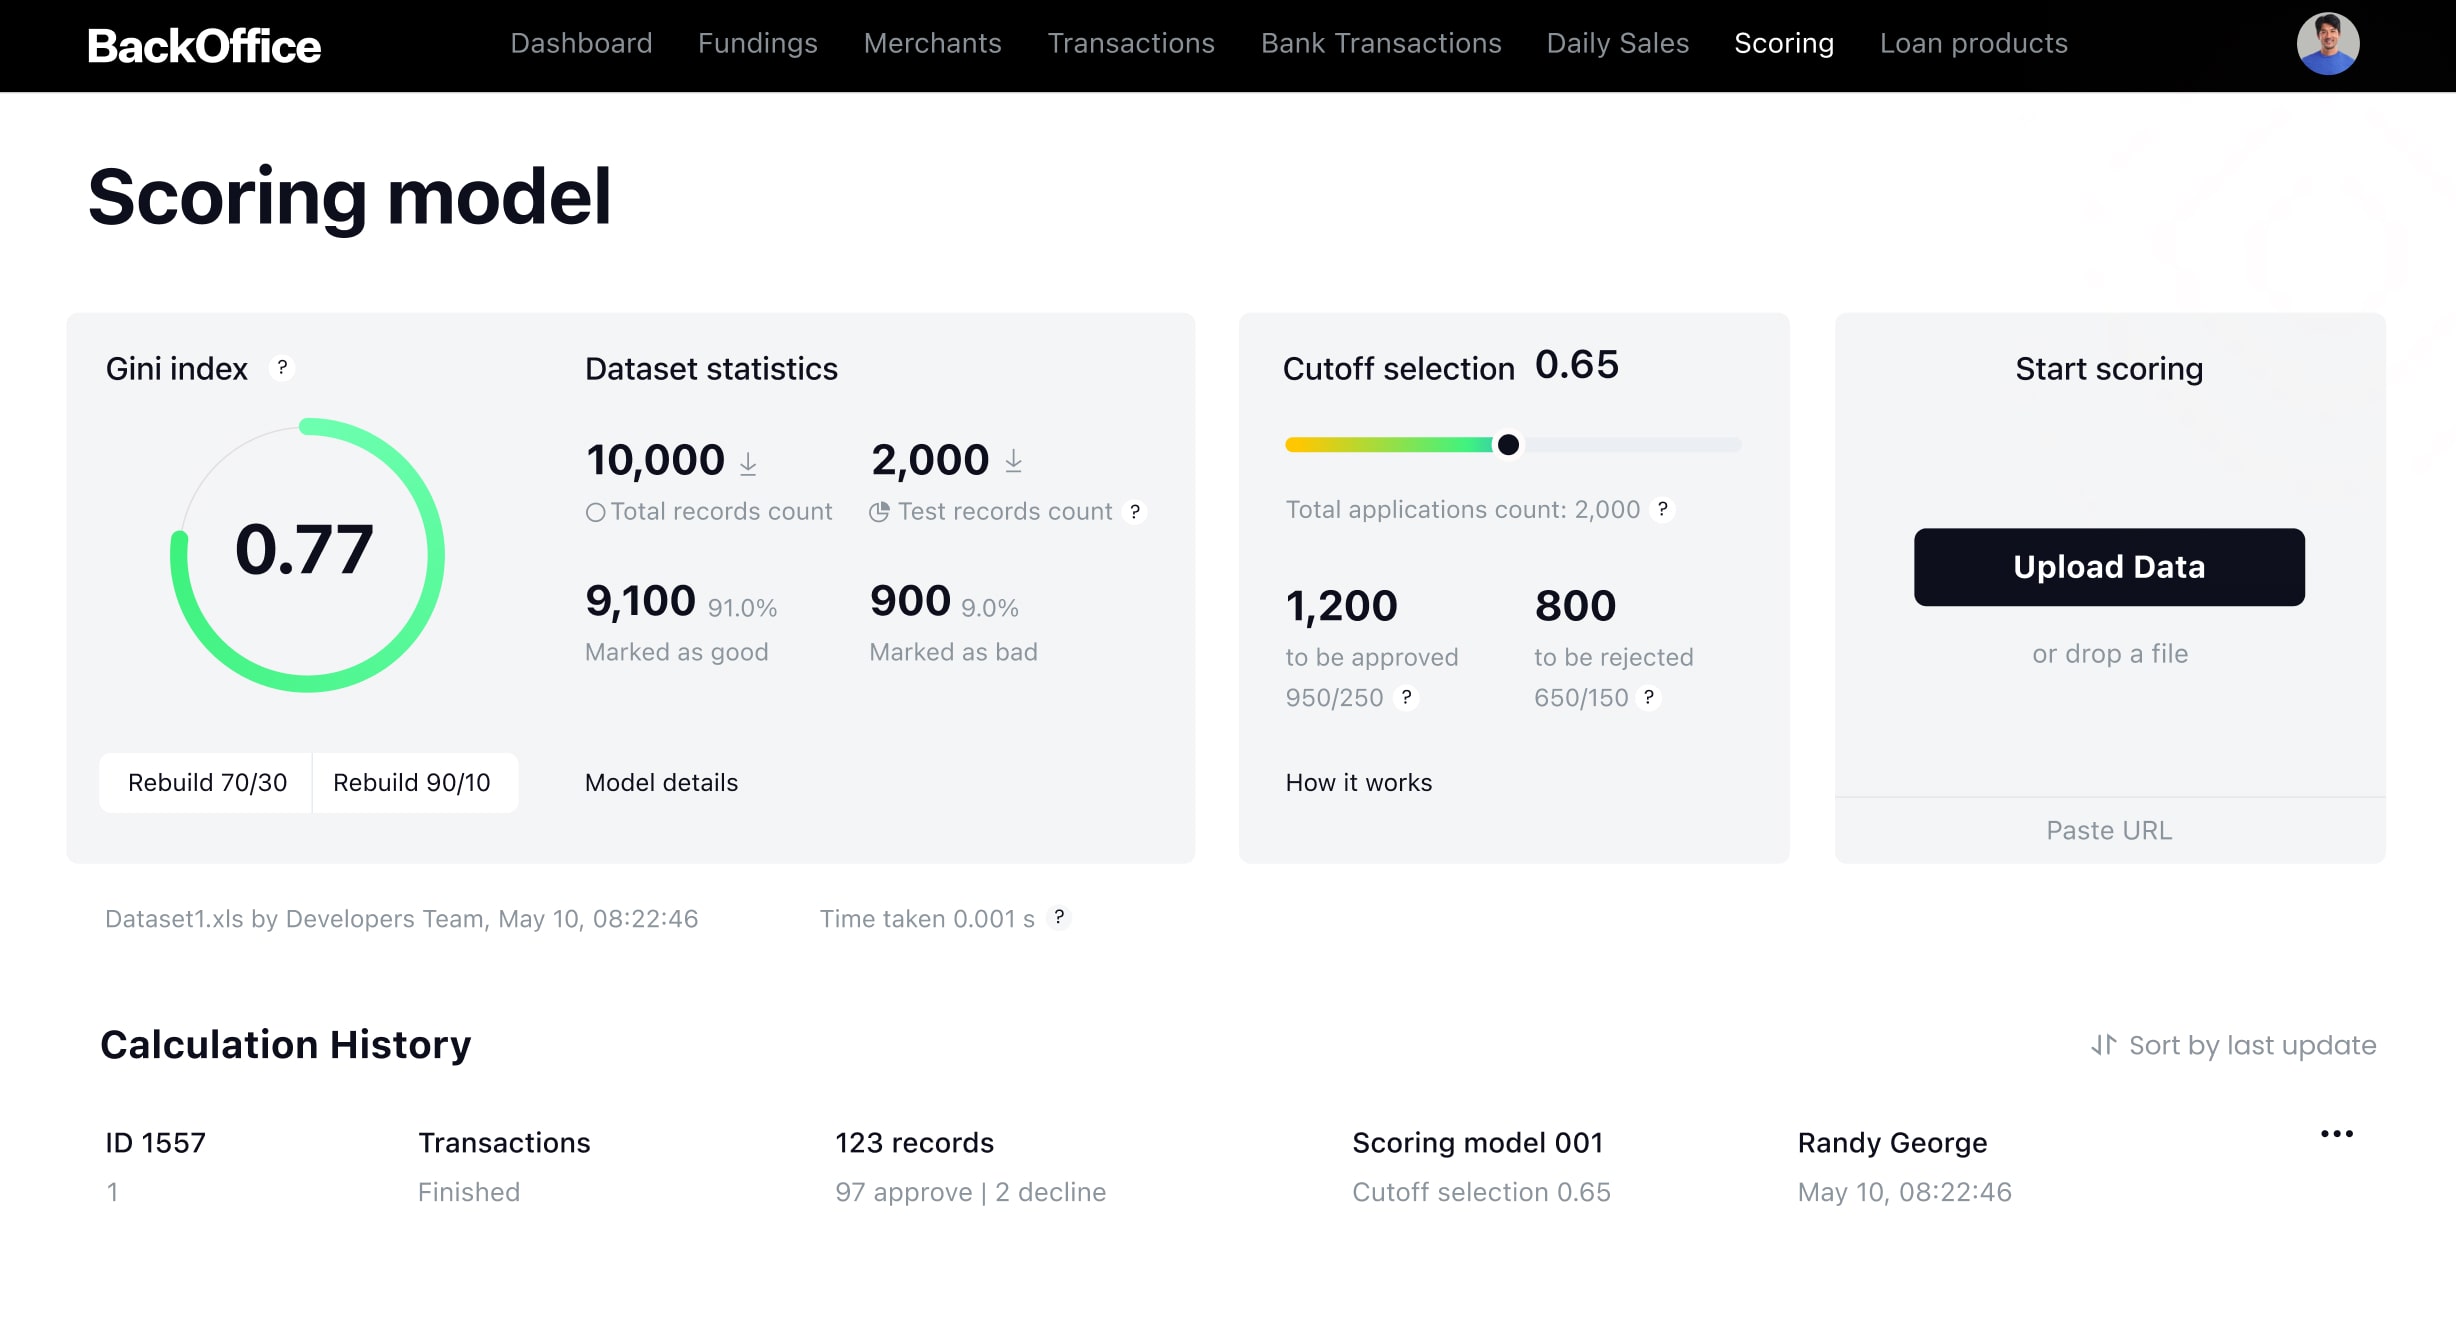
Task: Open the How it works link
Action: pyautogui.click(x=1358, y=783)
